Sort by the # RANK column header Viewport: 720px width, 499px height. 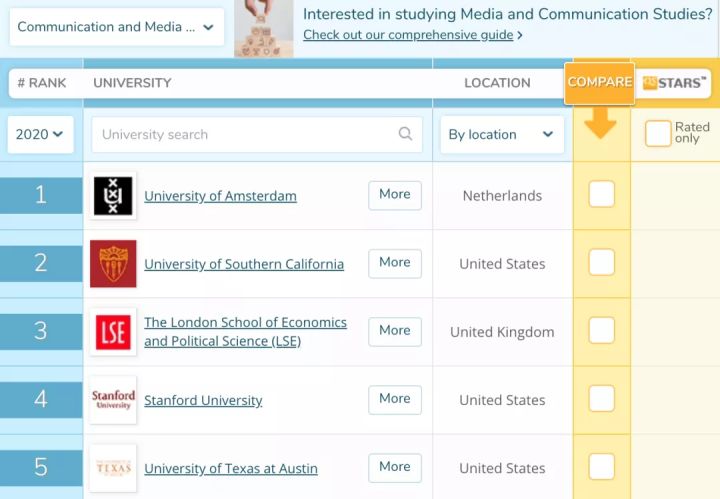click(42, 83)
